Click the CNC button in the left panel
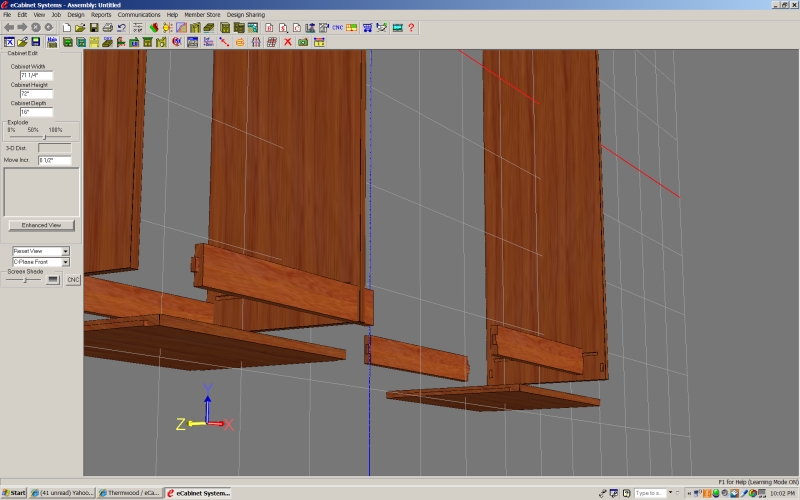The image size is (800, 500). 73,280
